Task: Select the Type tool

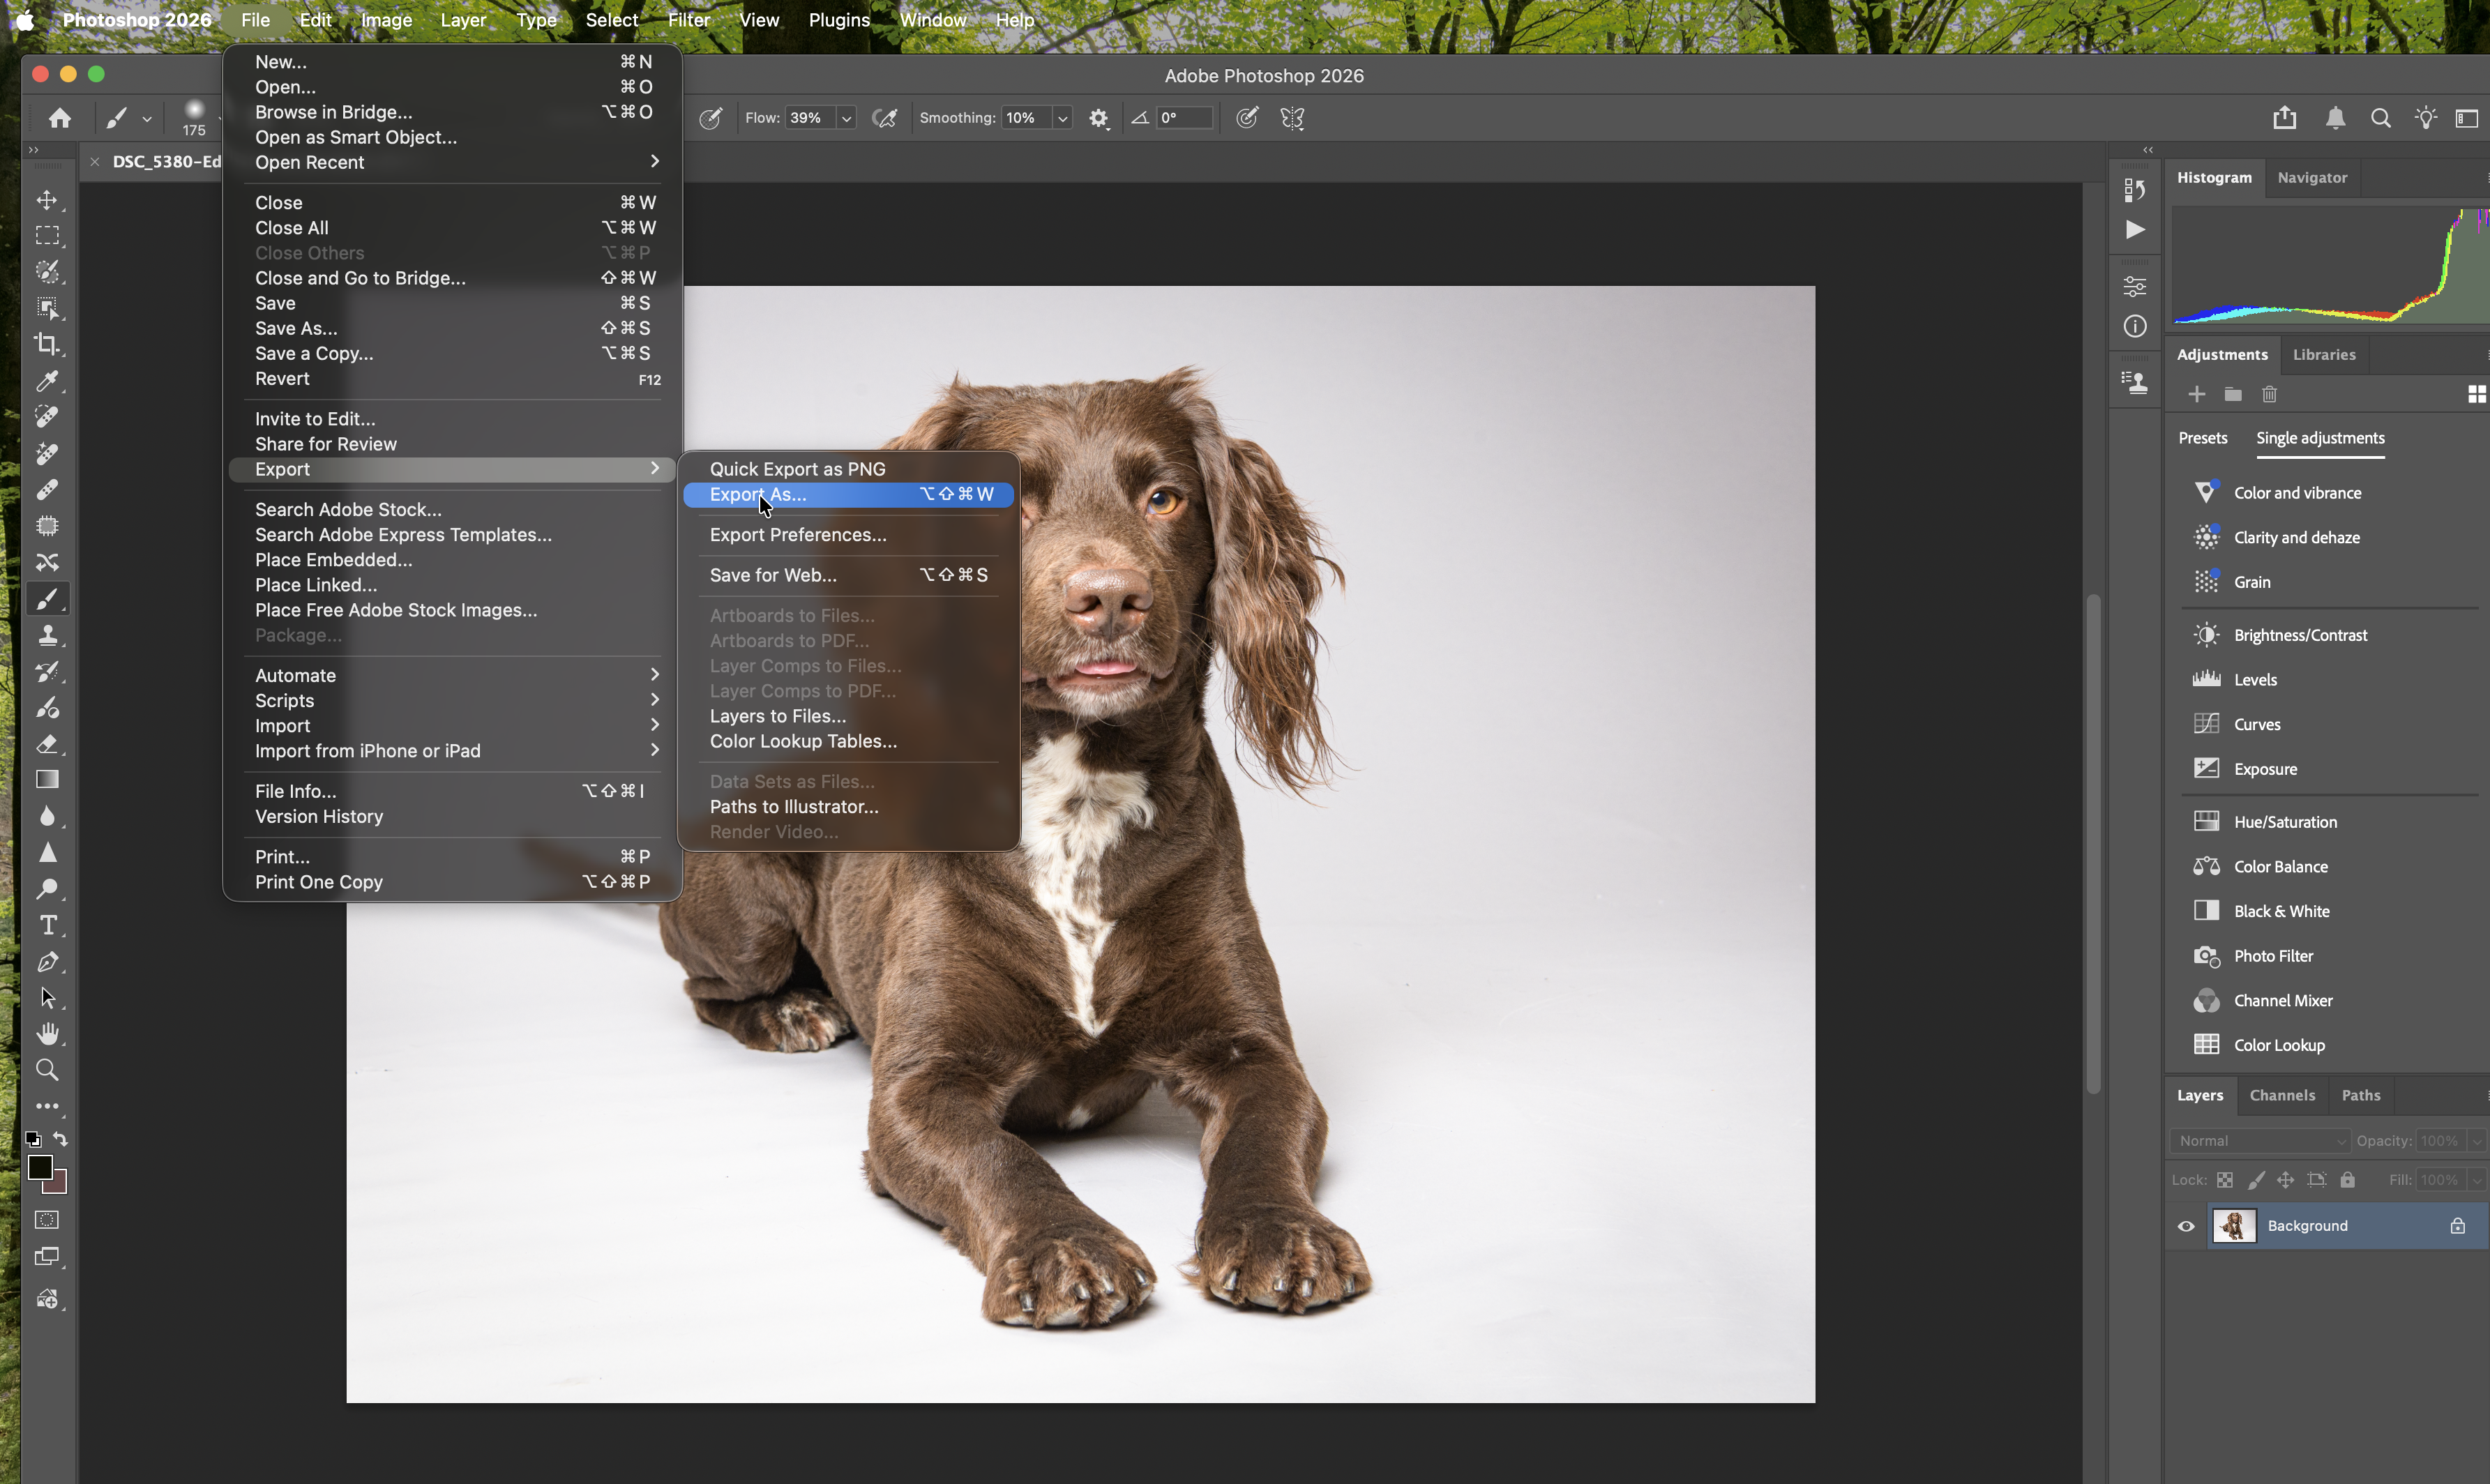Action: click(48, 925)
